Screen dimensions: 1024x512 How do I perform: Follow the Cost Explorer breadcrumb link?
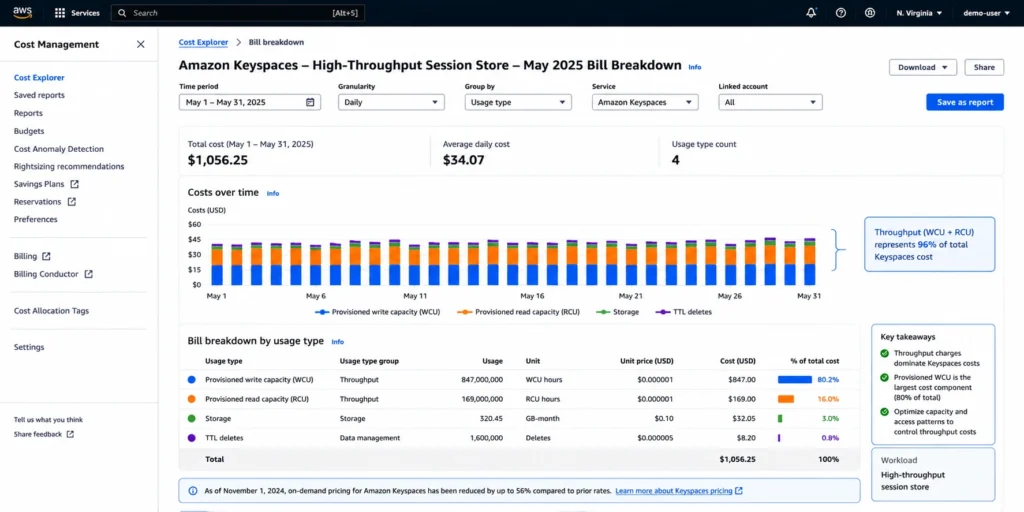(203, 42)
